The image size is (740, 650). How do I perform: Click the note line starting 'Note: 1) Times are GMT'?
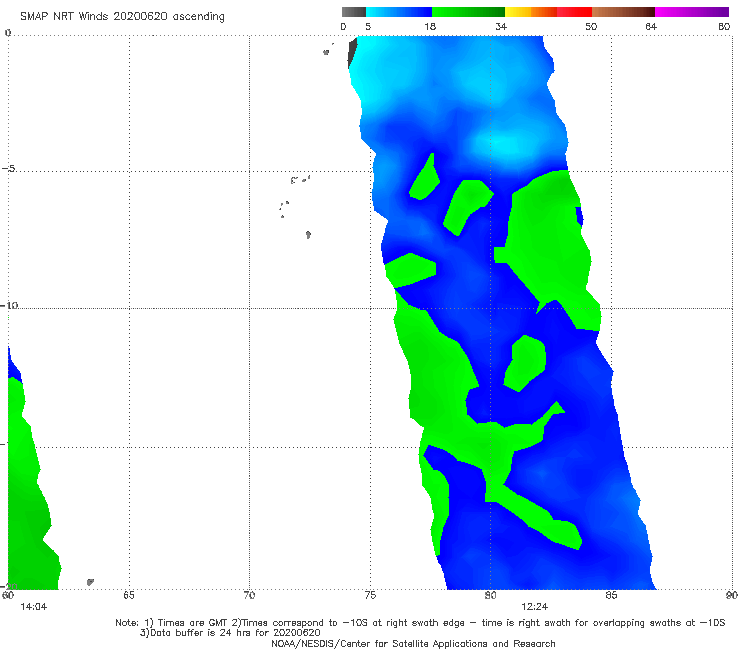(x=420, y=623)
